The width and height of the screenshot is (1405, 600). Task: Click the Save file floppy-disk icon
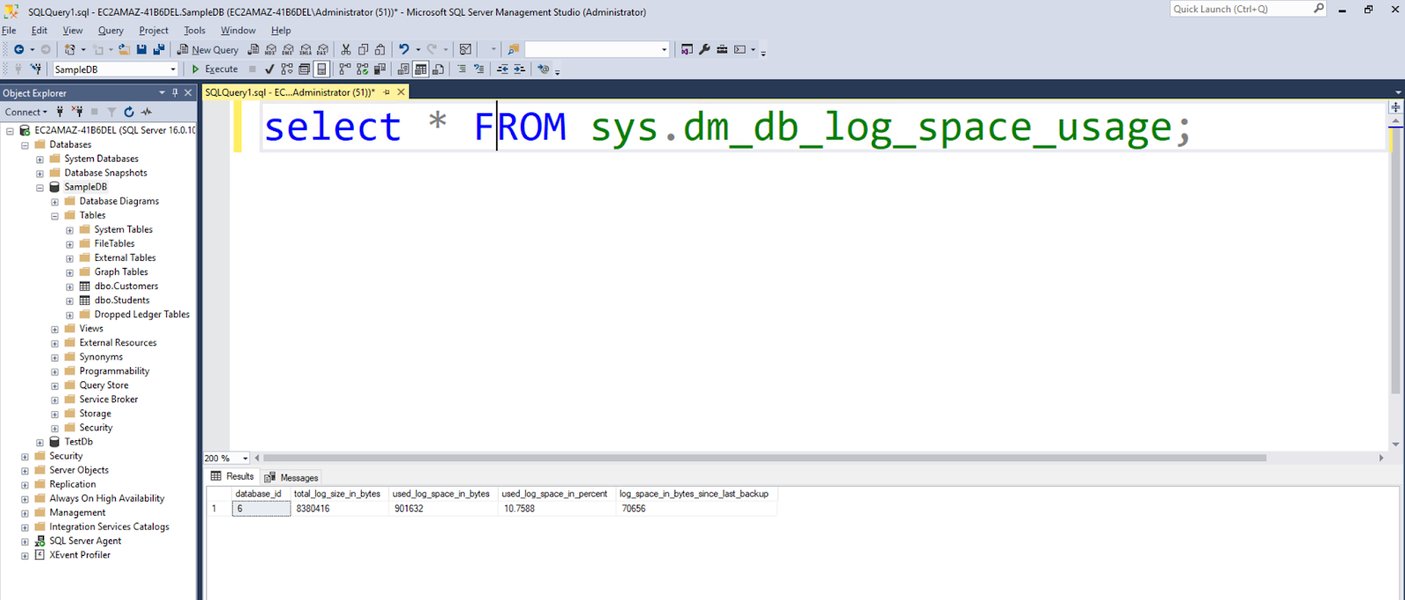tap(142, 49)
